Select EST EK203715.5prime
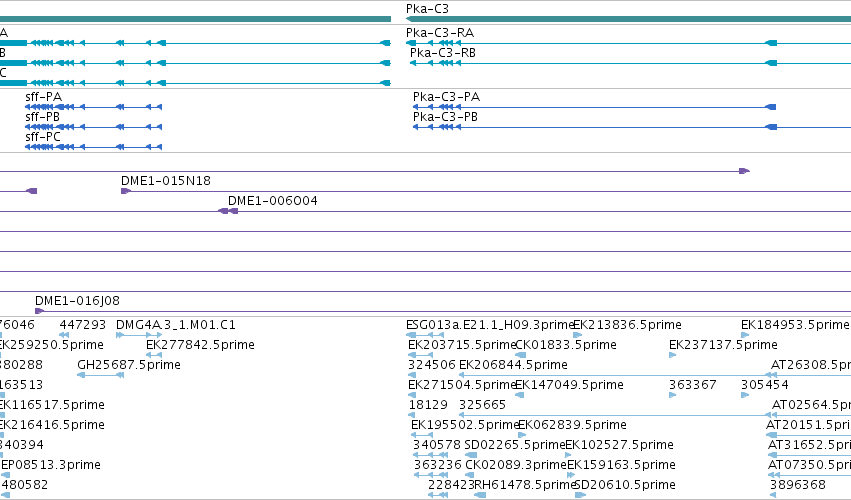The height and width of the screenshot is (500, 851). pyautogui.click(x=461, y=345)
